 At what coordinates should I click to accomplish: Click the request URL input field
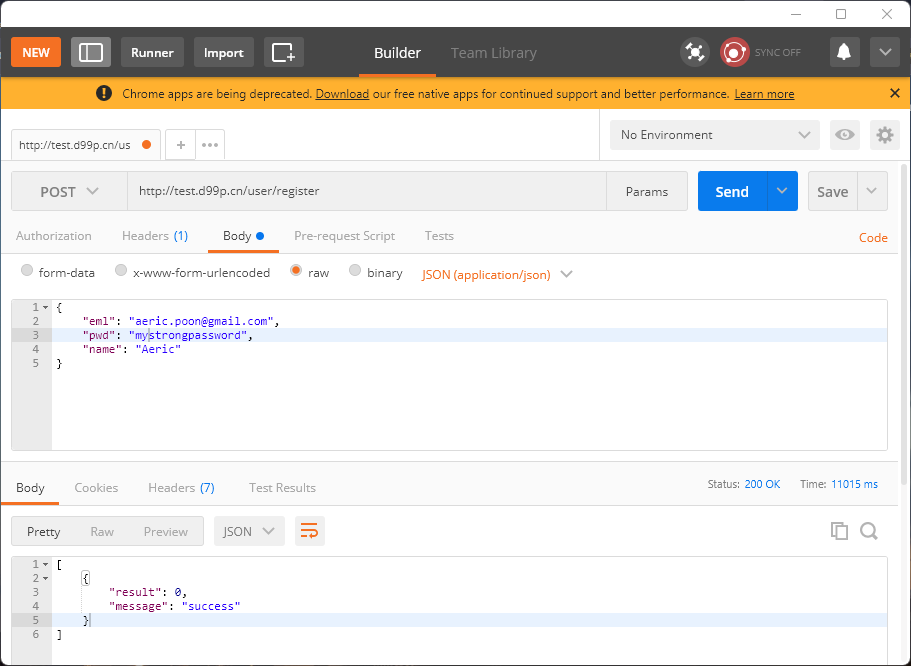(366, 191)
